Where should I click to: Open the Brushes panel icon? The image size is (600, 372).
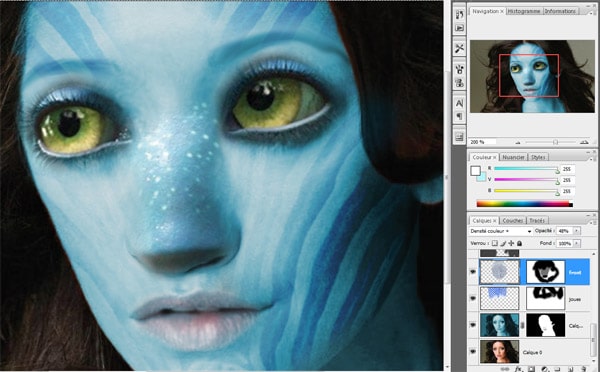[459, 69]
